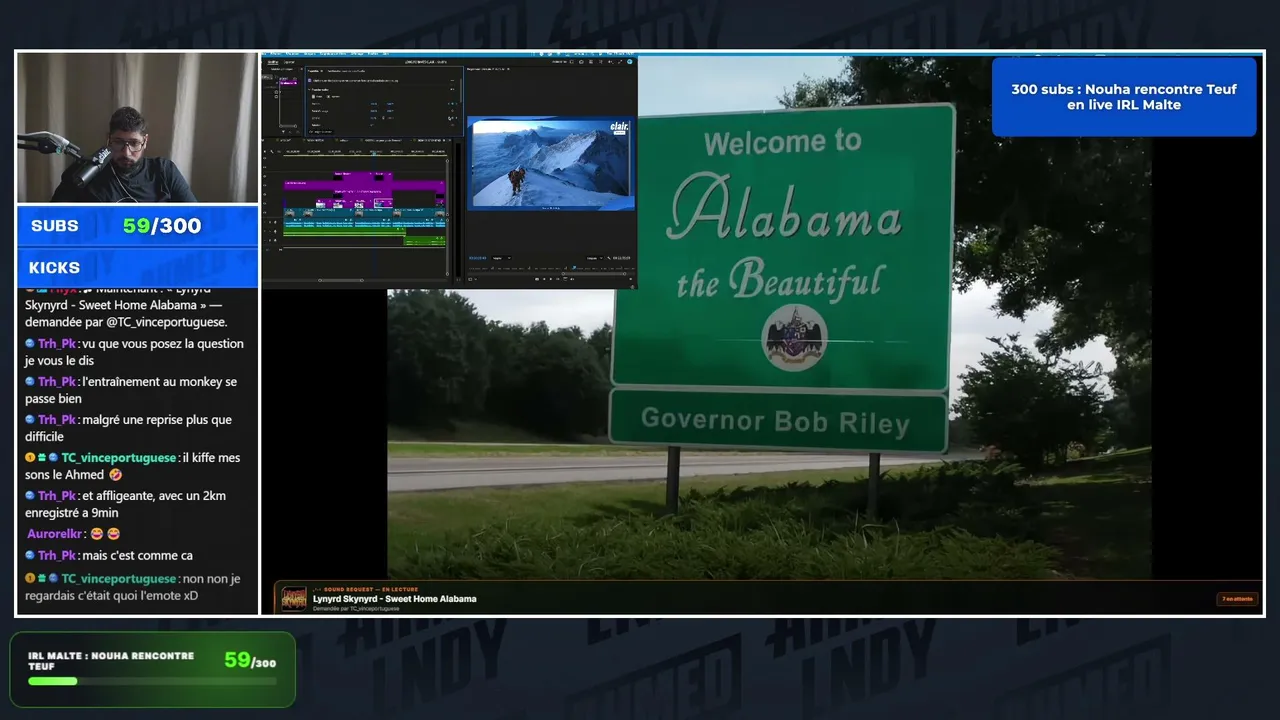Screen dimensions: 1280x720
Task: Open Trh_Pk's name beside 'vu que vous posez'
Action: (58, 344)
